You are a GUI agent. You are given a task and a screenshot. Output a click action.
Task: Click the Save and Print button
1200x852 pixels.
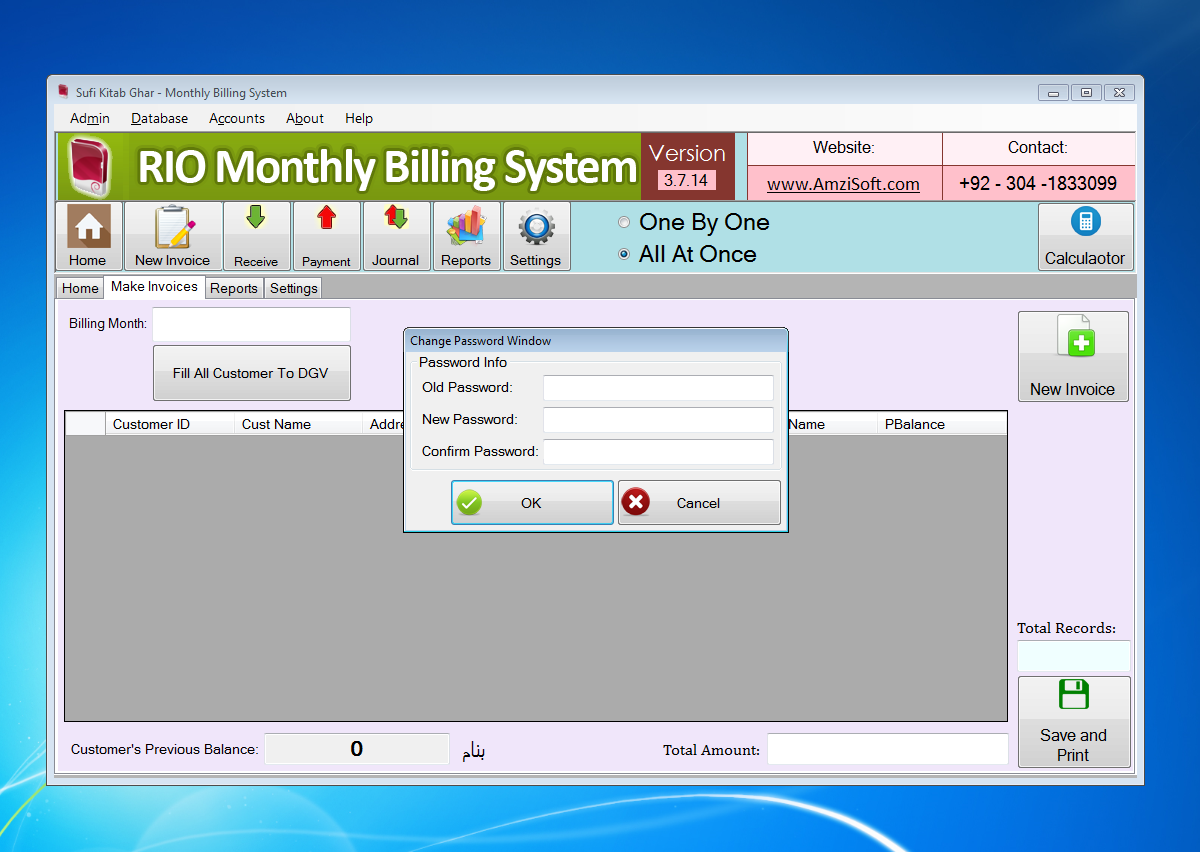[1073, 722]
